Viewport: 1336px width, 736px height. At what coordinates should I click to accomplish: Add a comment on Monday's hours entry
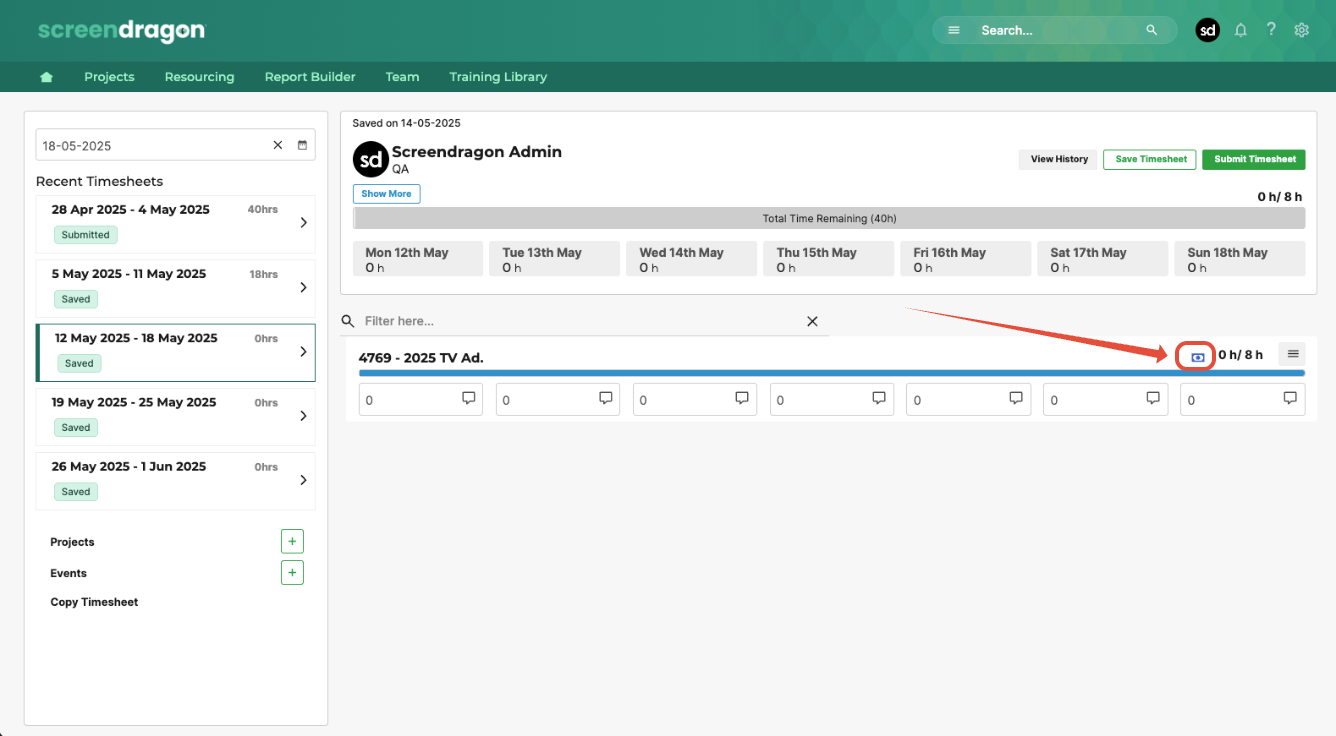tap(469, 398)
